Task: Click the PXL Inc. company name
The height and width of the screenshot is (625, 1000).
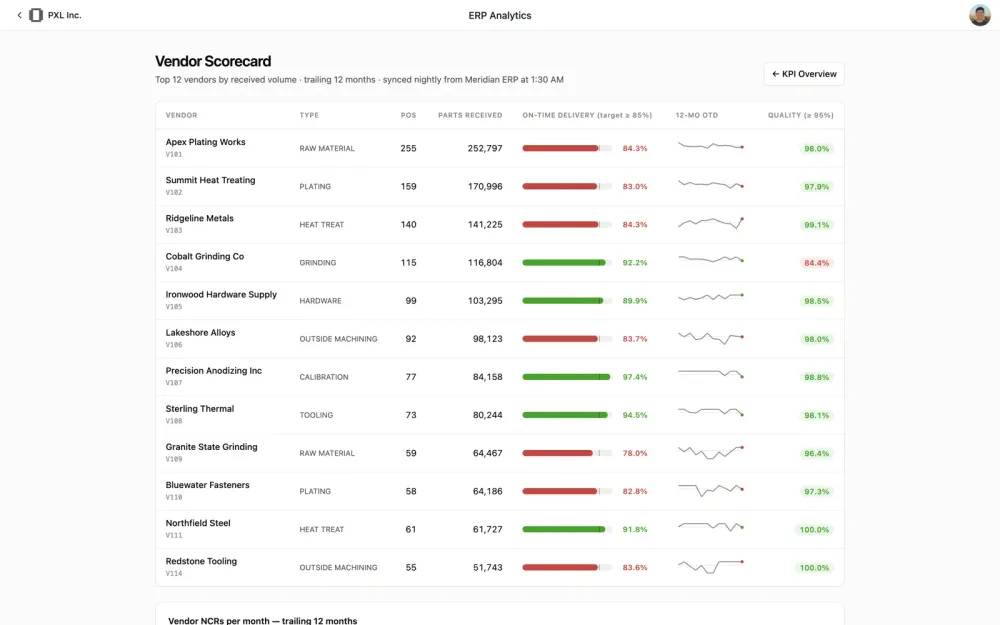Action: pyautogui.click(x=64, y=15)
